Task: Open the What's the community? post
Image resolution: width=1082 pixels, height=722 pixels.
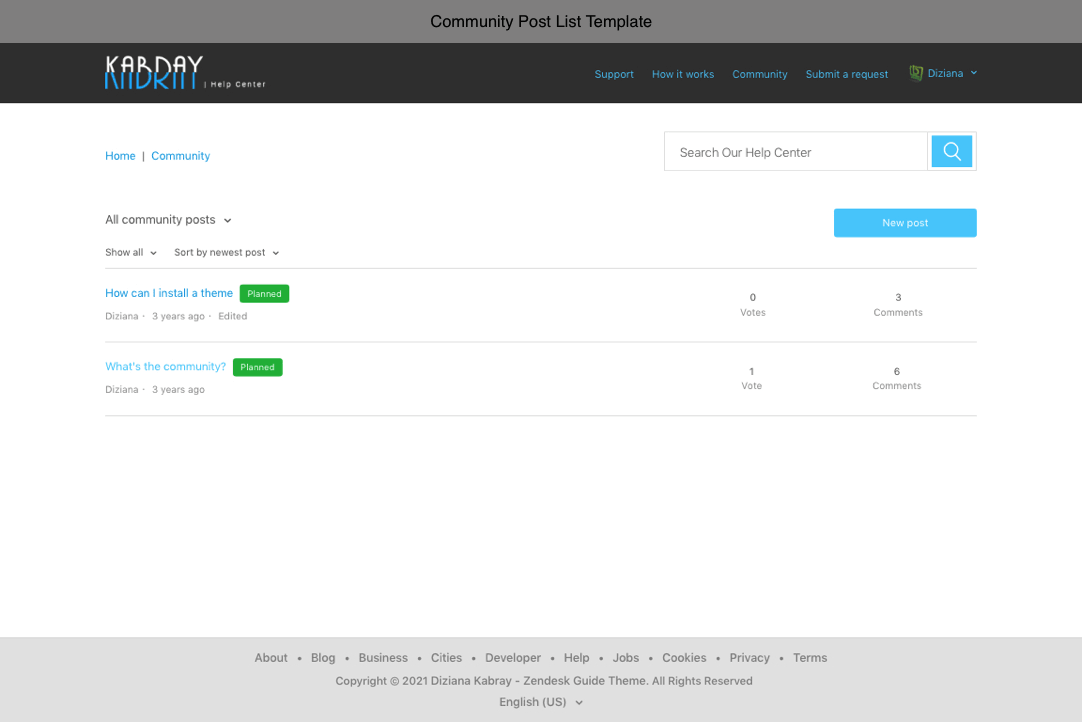Action: [165, 367]
